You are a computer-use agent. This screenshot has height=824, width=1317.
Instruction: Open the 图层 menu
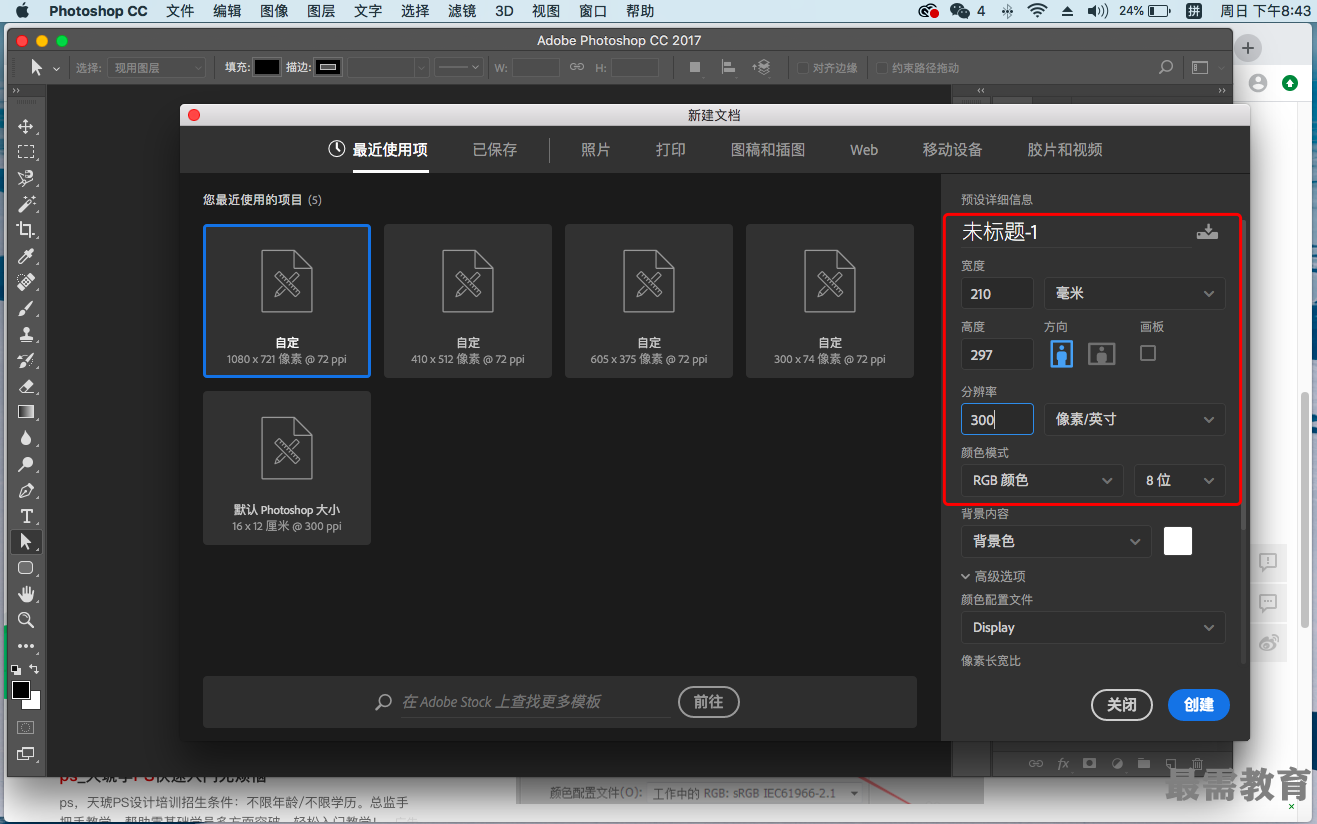tap(321, 11)
